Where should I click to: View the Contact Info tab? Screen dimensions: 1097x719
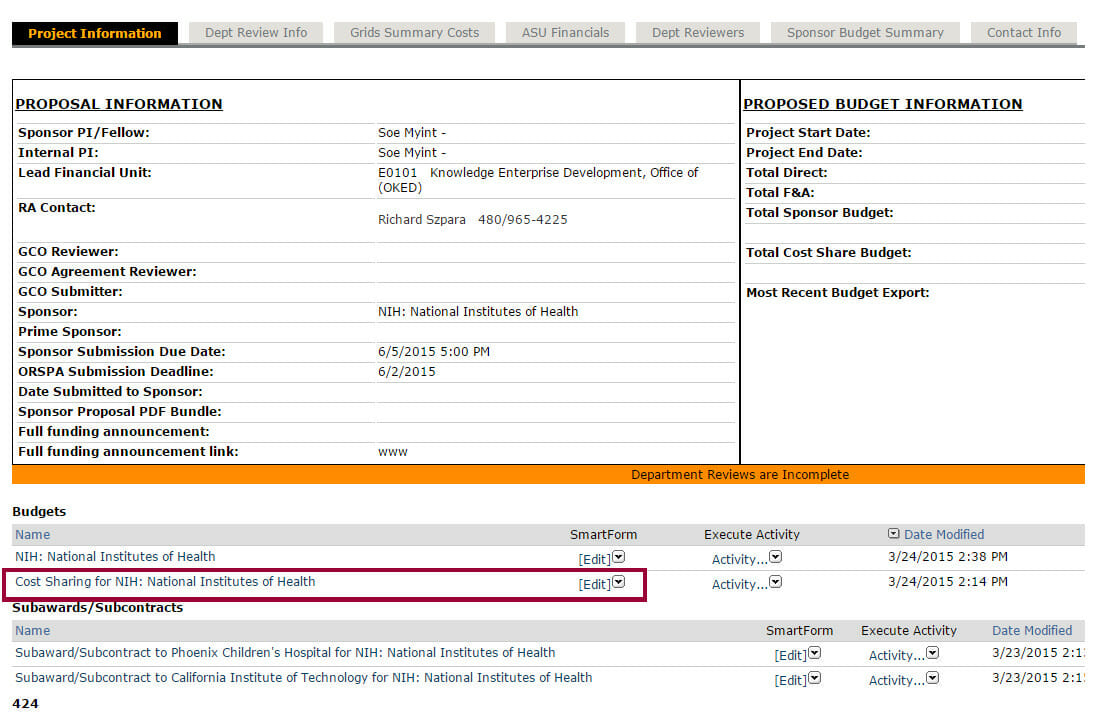1024,33
